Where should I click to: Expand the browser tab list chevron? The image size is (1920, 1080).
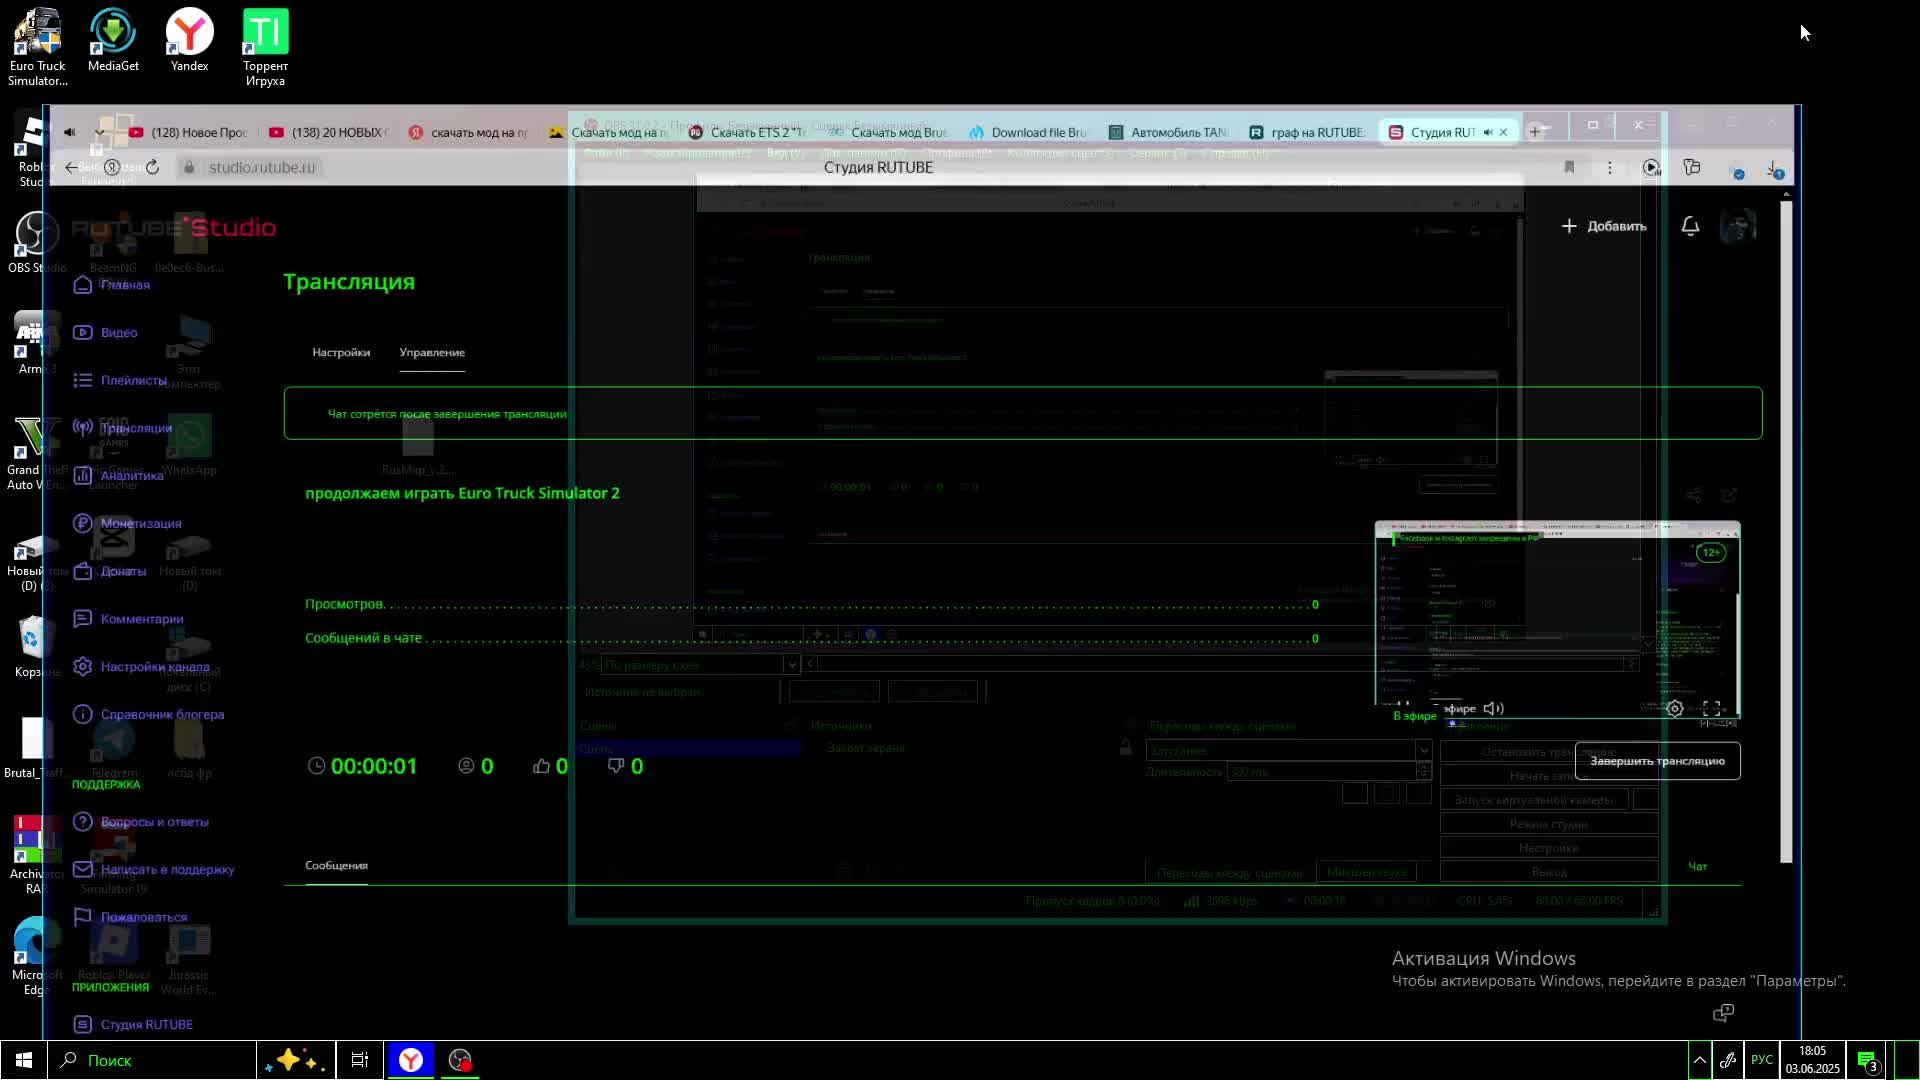click(99, 132)
